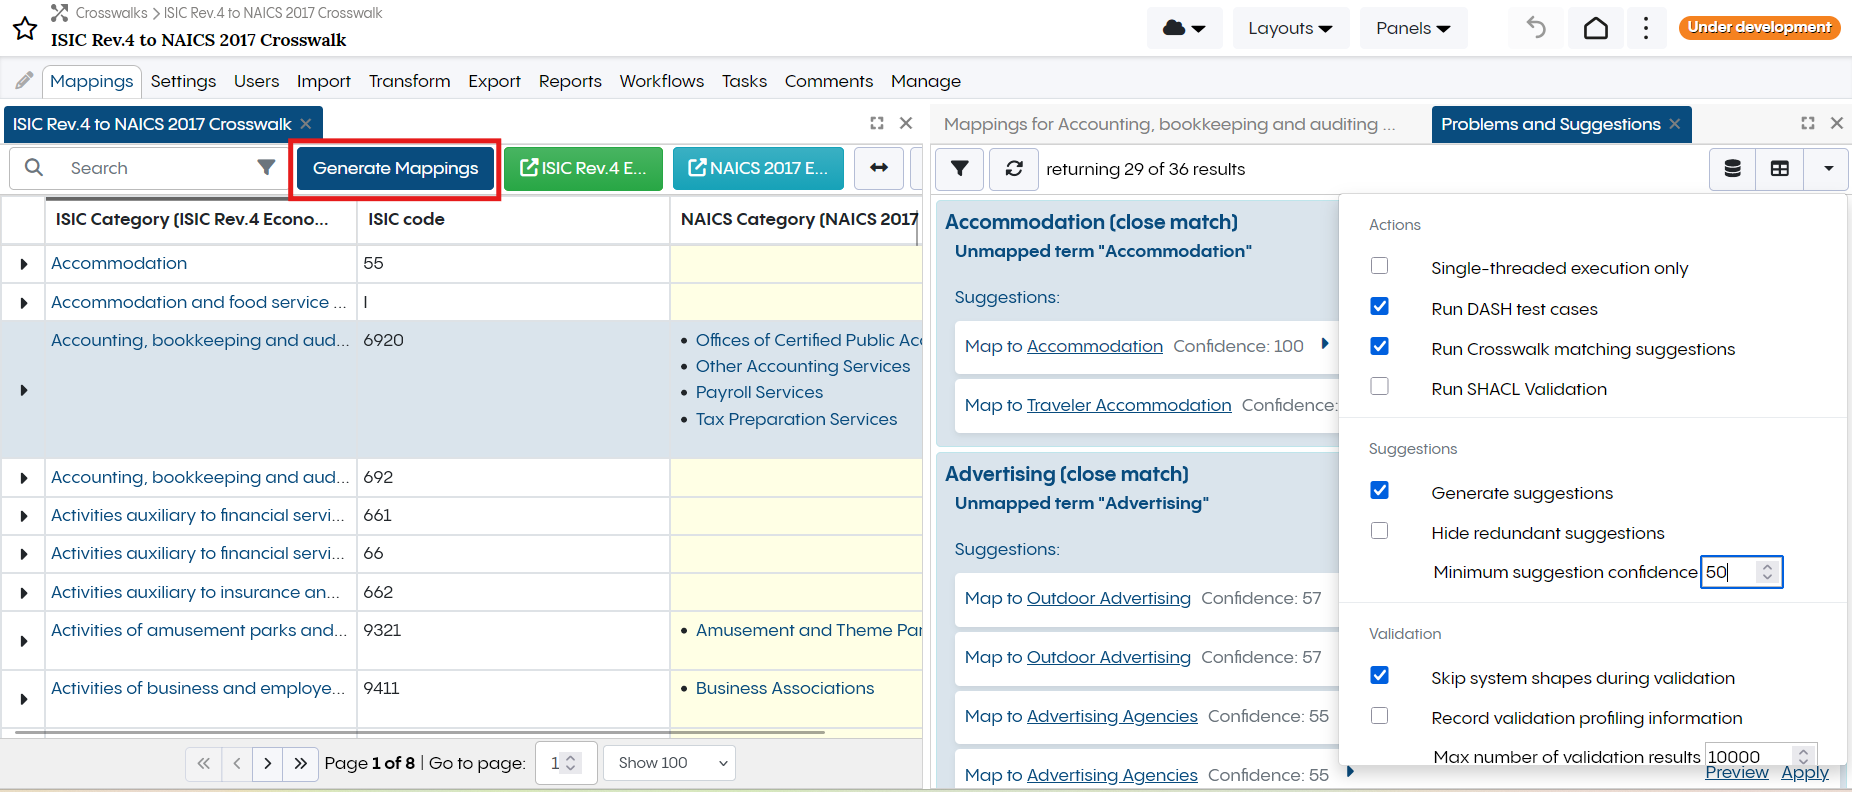
Task: Click the favorite star icon
Action: click(25, 28)
